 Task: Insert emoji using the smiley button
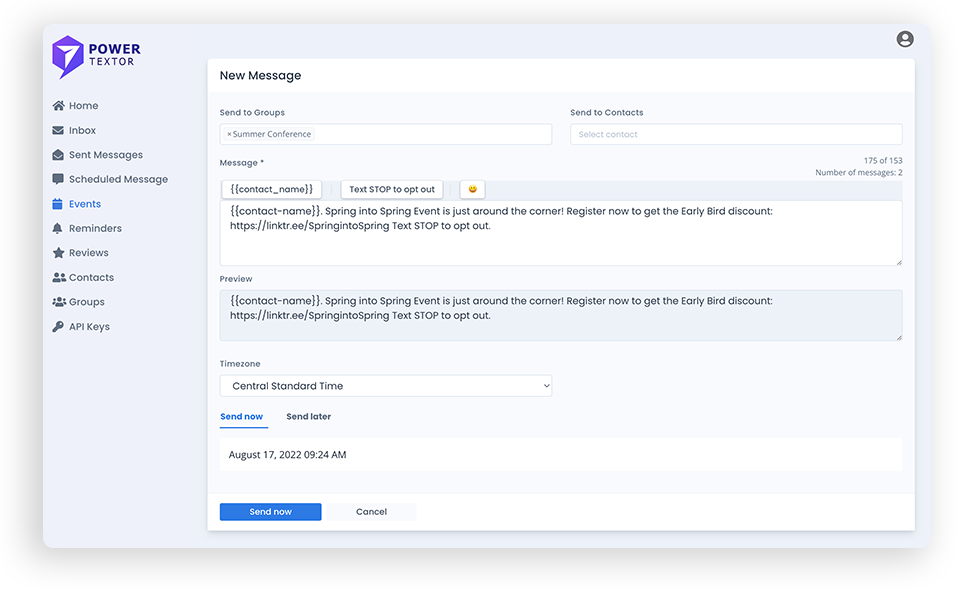point(472,189)
